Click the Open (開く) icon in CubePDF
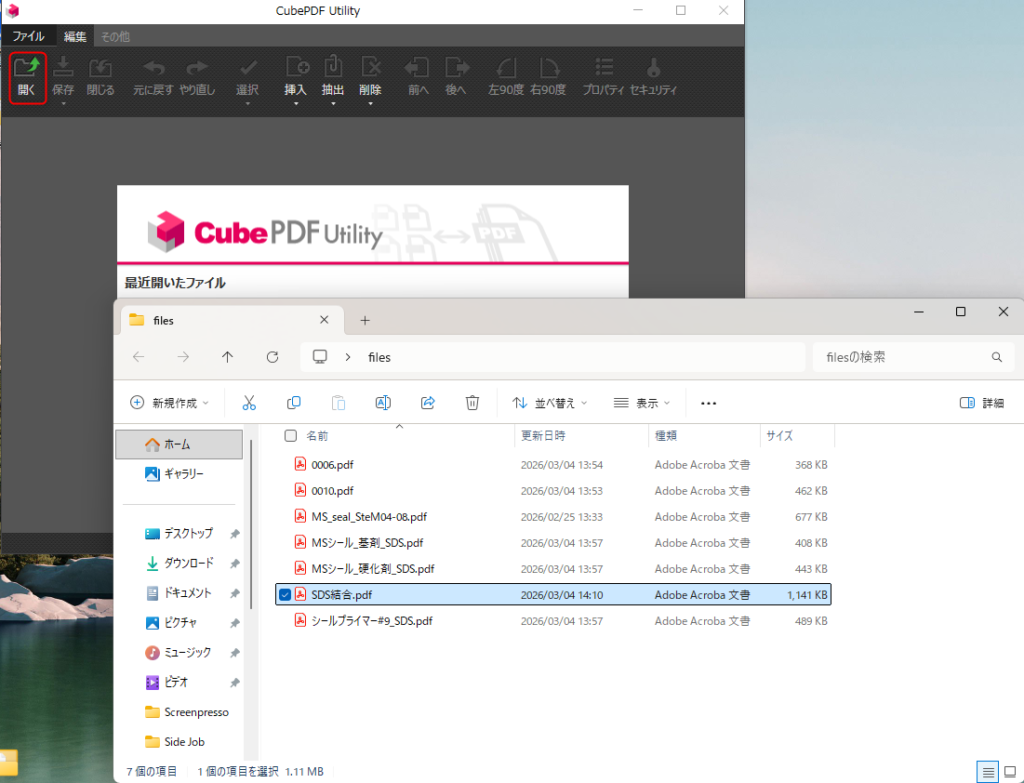The image size is (1024, 783). coord(27,77)
